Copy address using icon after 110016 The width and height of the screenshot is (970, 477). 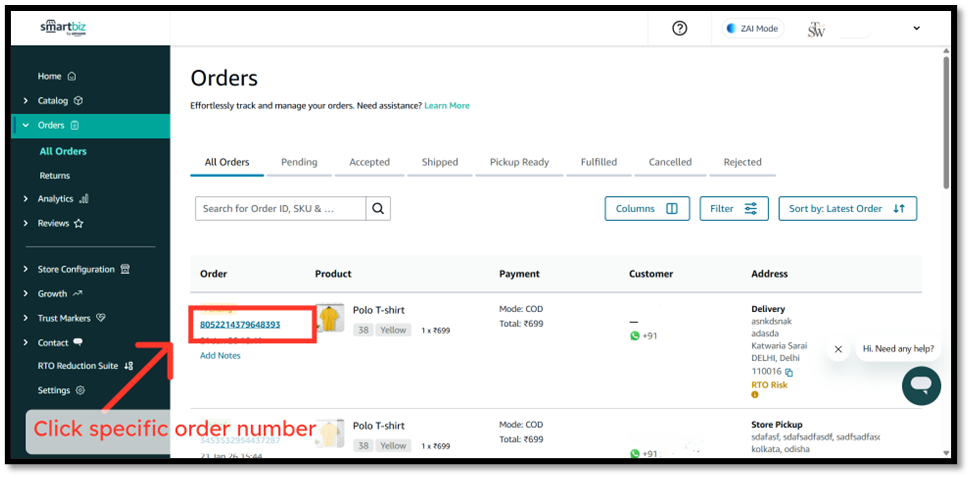(x=789, y=372)
